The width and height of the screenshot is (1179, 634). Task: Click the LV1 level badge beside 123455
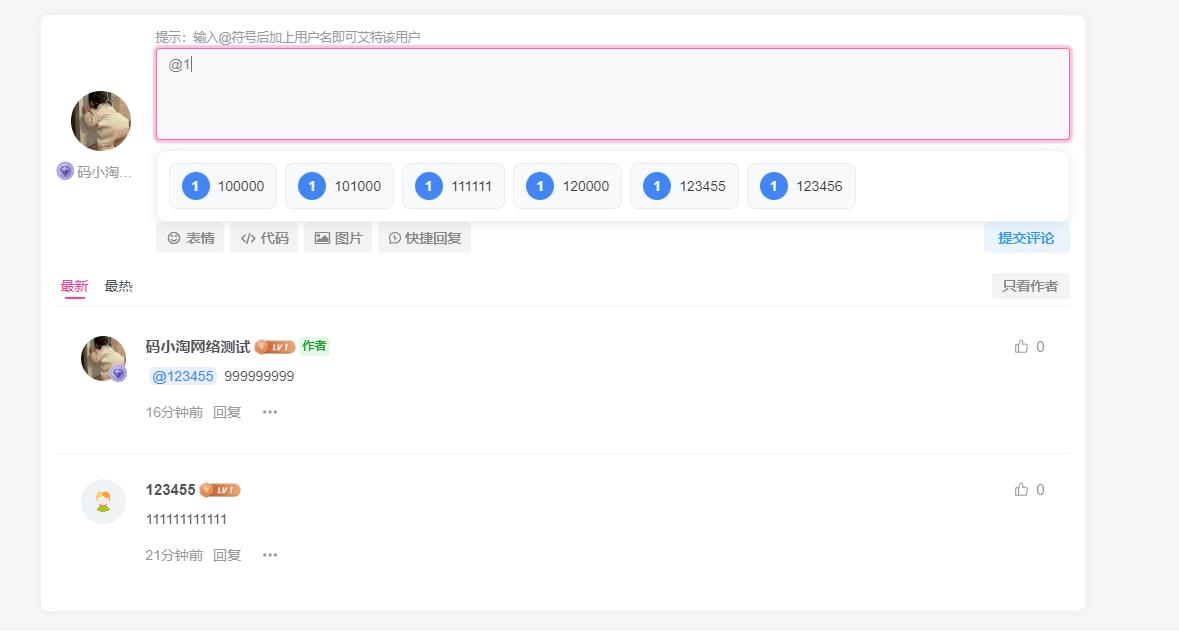click(x=220, y=489)
